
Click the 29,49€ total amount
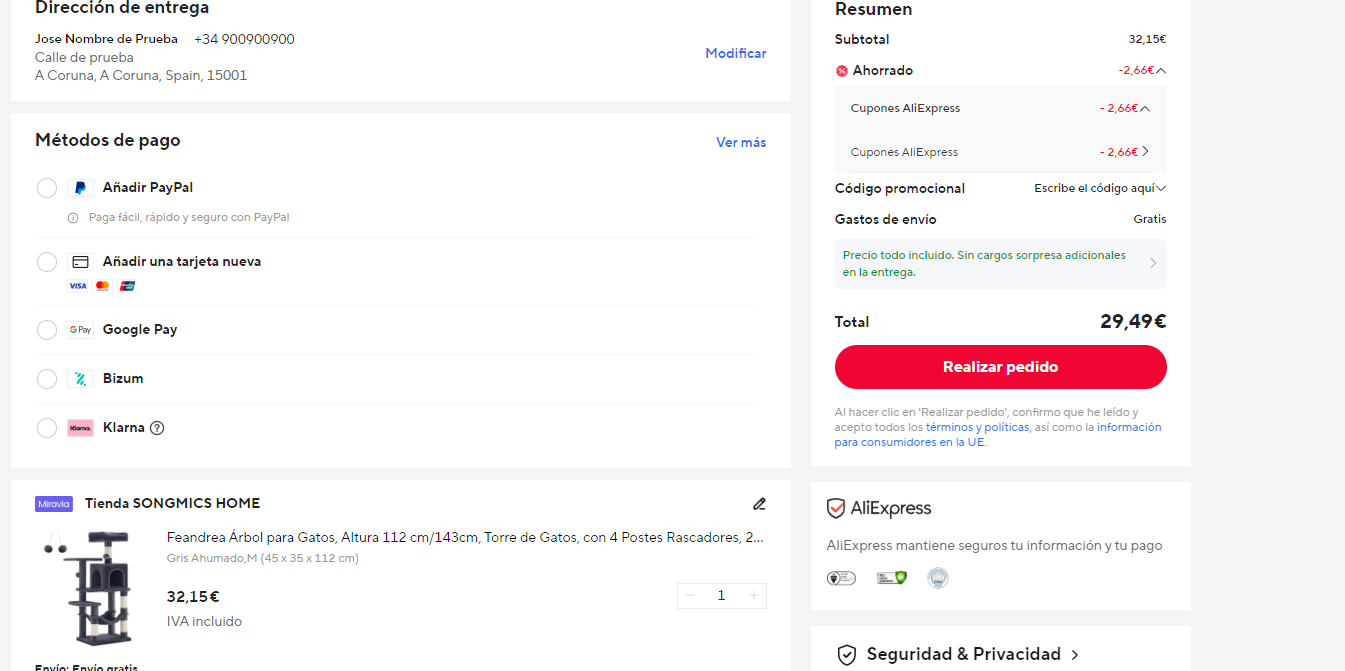1133,322
